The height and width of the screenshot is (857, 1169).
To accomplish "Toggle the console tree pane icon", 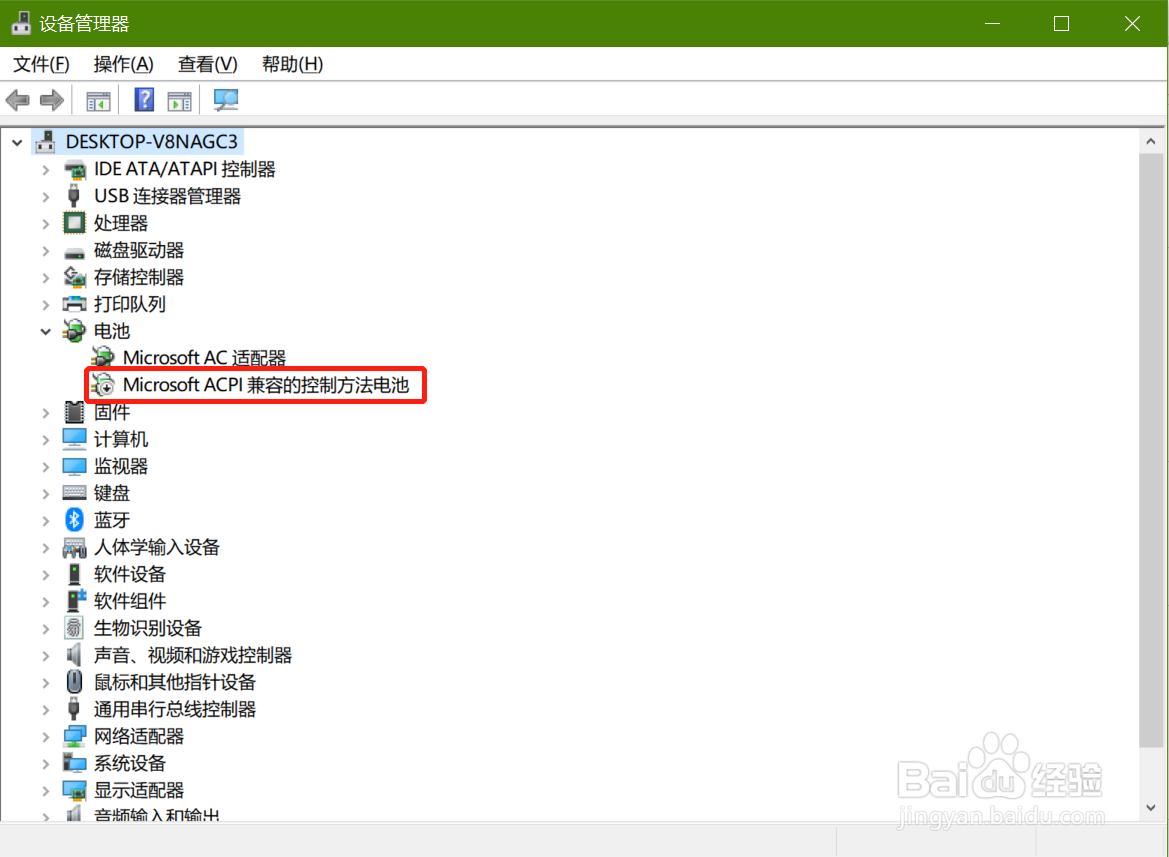I will click(98, 101).
